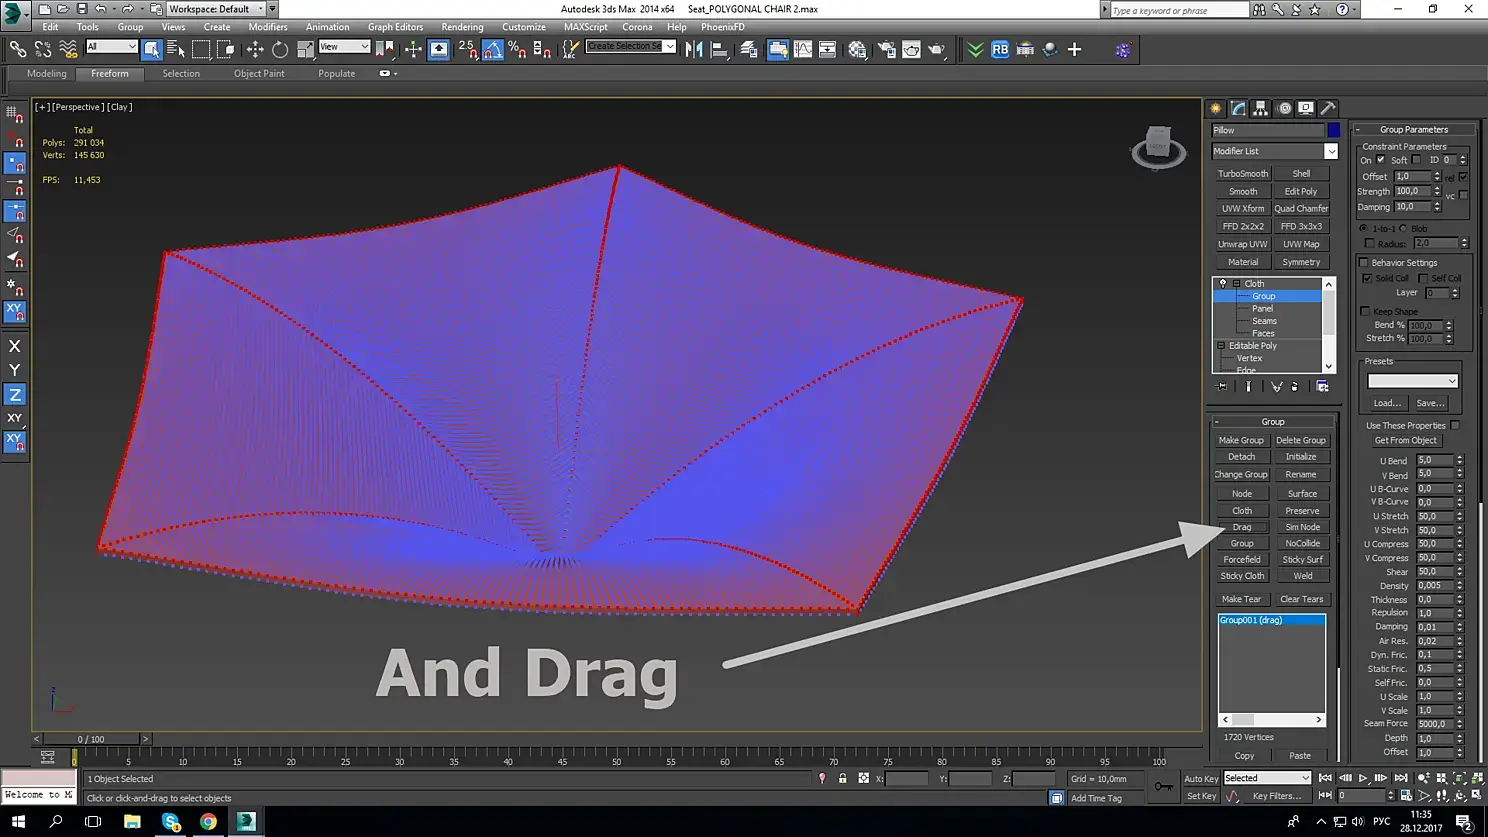
Task: Switch to the Object Paint tab
Action: click(259, 74)
